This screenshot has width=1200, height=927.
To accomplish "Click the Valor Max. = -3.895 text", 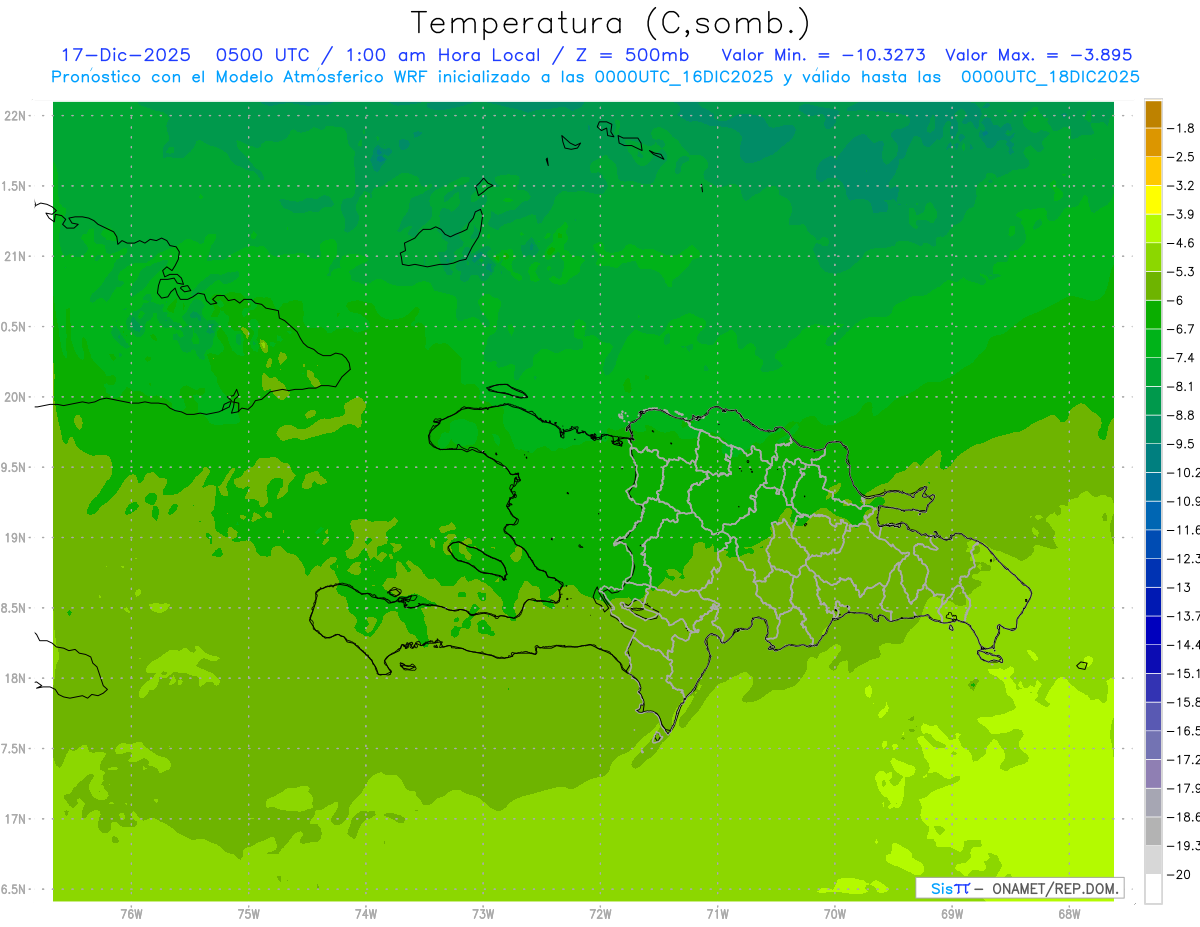I will pos(1039,55).
